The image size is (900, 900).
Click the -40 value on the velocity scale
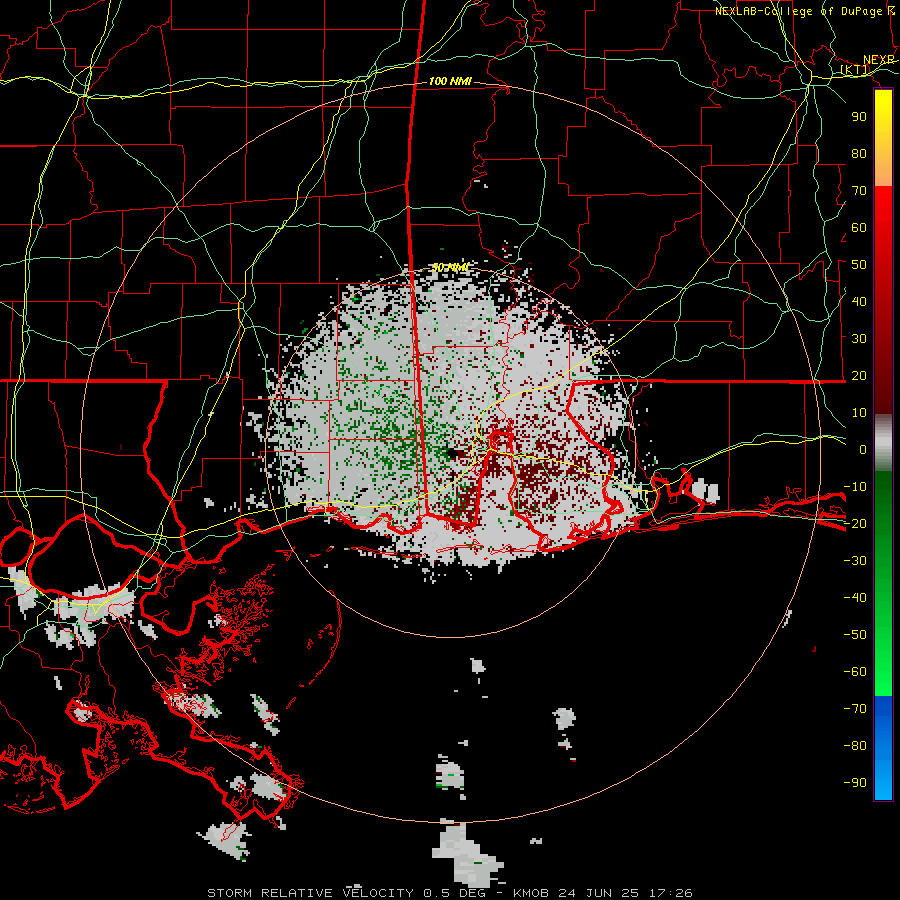855,598
